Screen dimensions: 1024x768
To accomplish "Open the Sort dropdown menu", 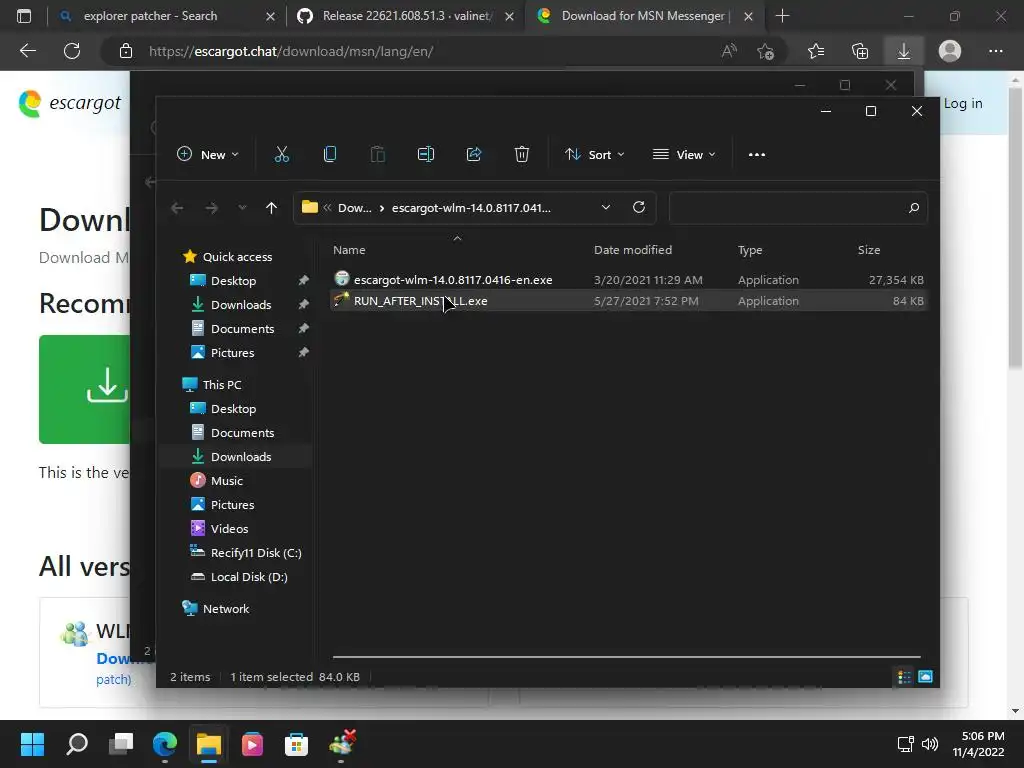I will coord(595,155).
